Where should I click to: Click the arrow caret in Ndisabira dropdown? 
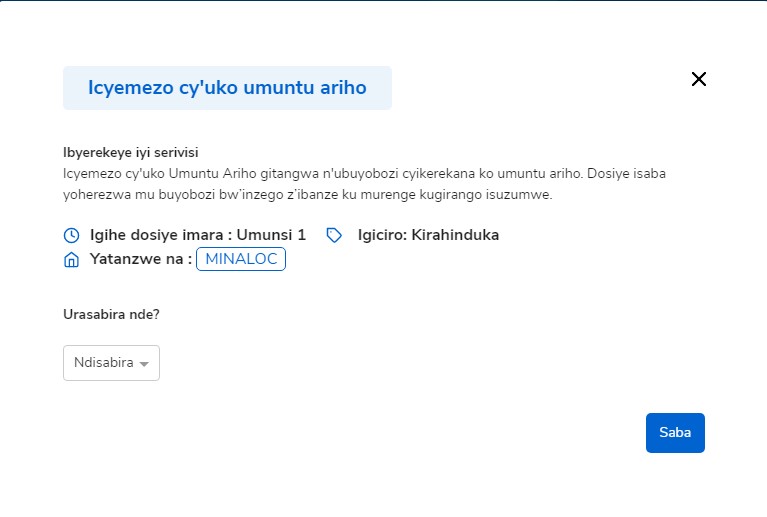click(145, 364)
